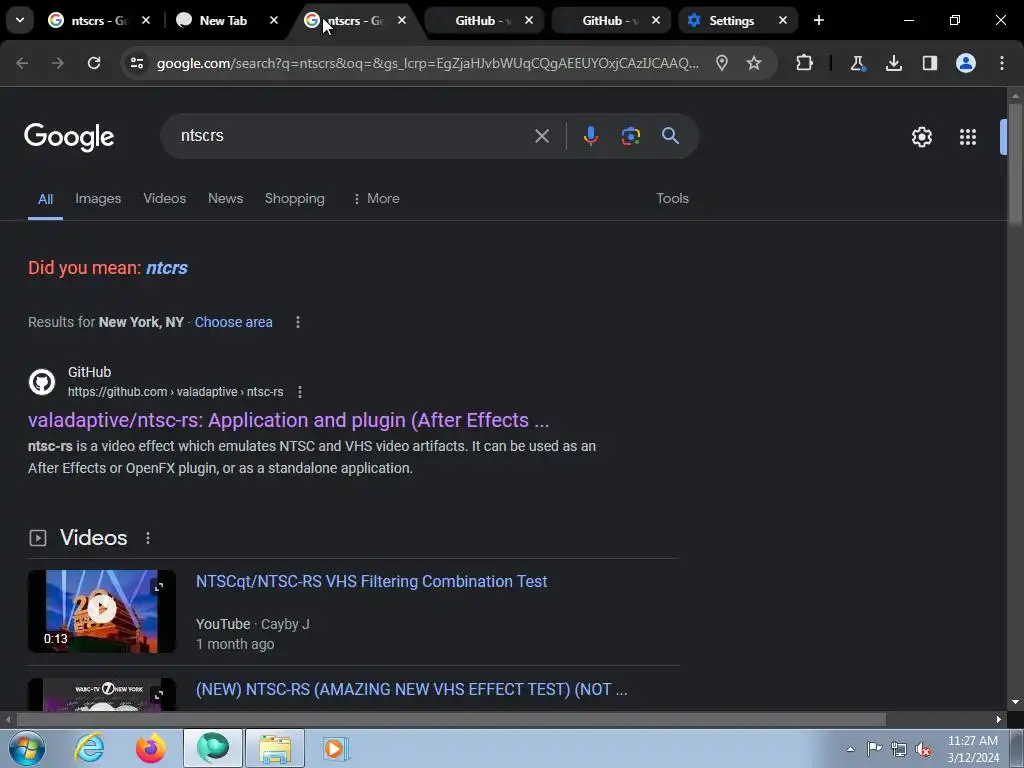The image size is (1024, 768).
Task: Select the All results tab
Action: coord(45,199)
